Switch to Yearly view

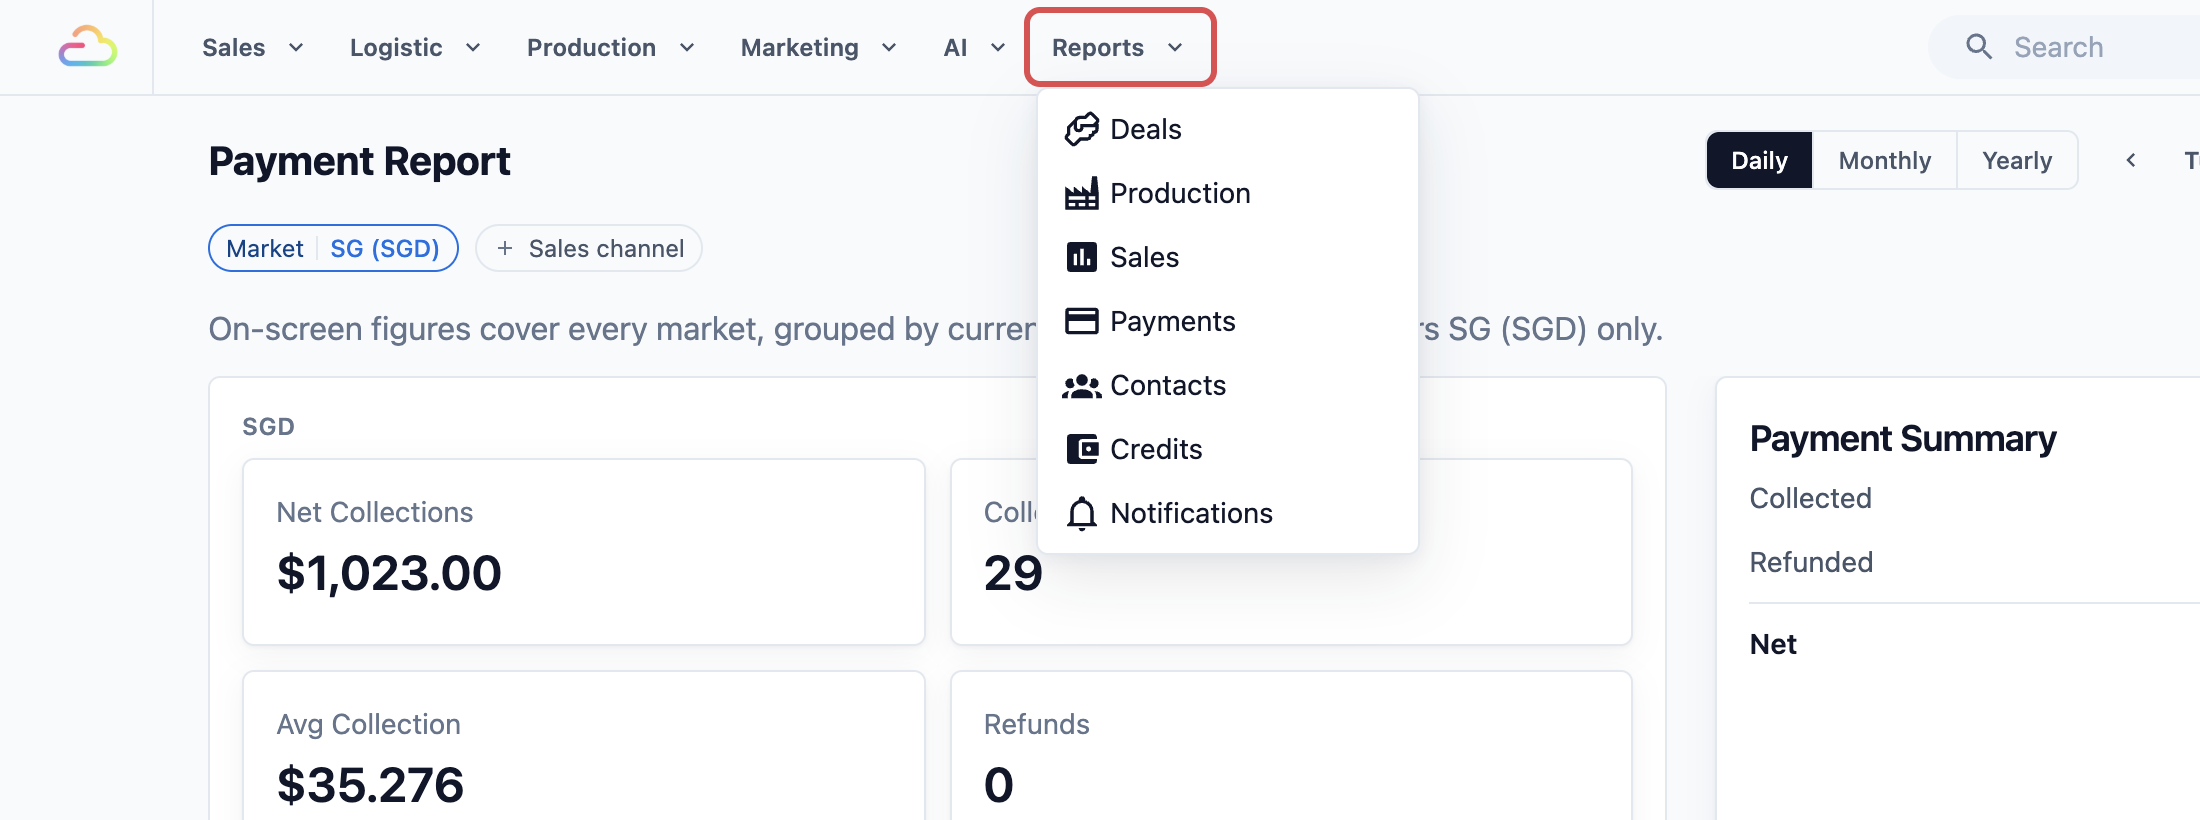coord(2017,160)
